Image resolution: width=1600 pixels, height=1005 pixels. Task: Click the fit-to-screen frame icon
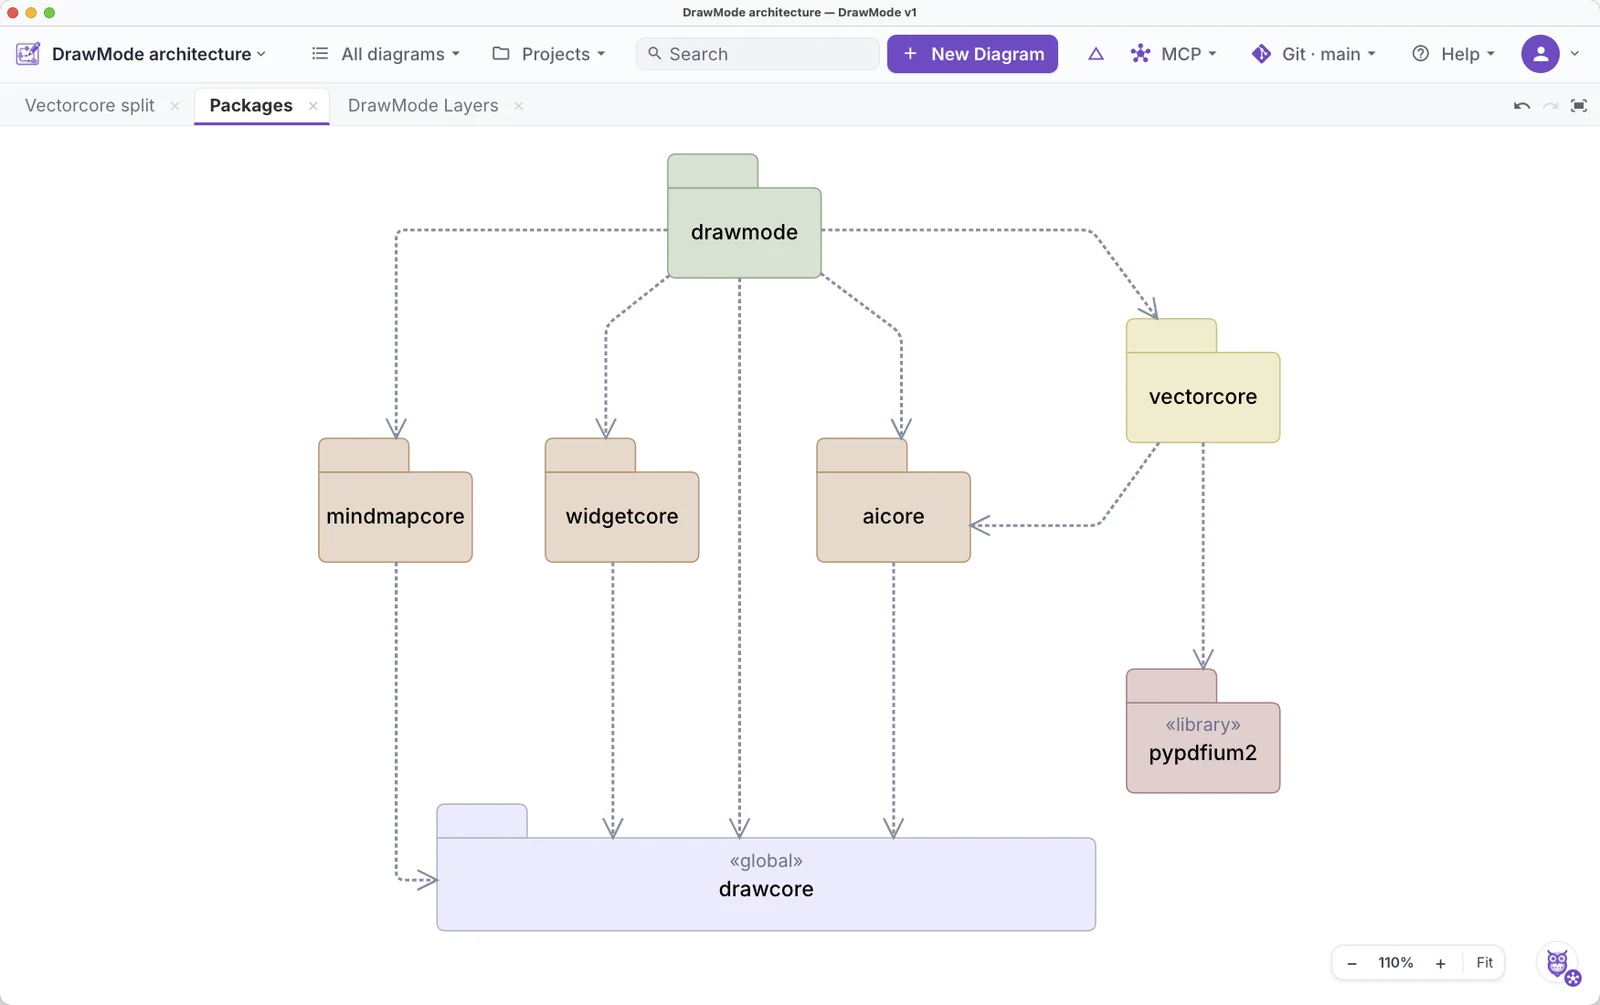pyautogui.click(x=1579, y=106)
